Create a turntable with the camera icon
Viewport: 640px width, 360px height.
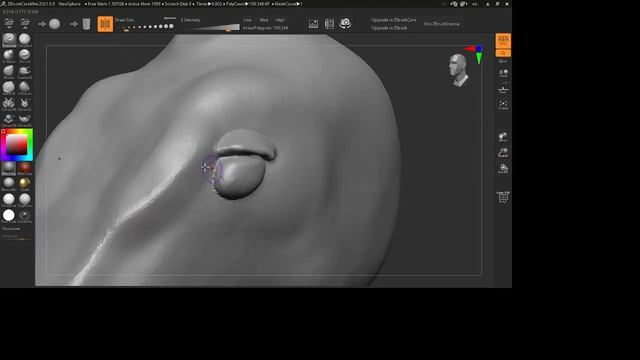tap(345, 24)
